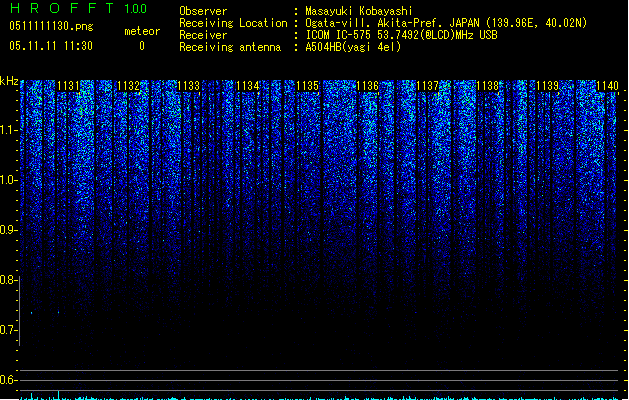Click the 1135 time marker
The image size is (629, 400).
click(308, 86)
